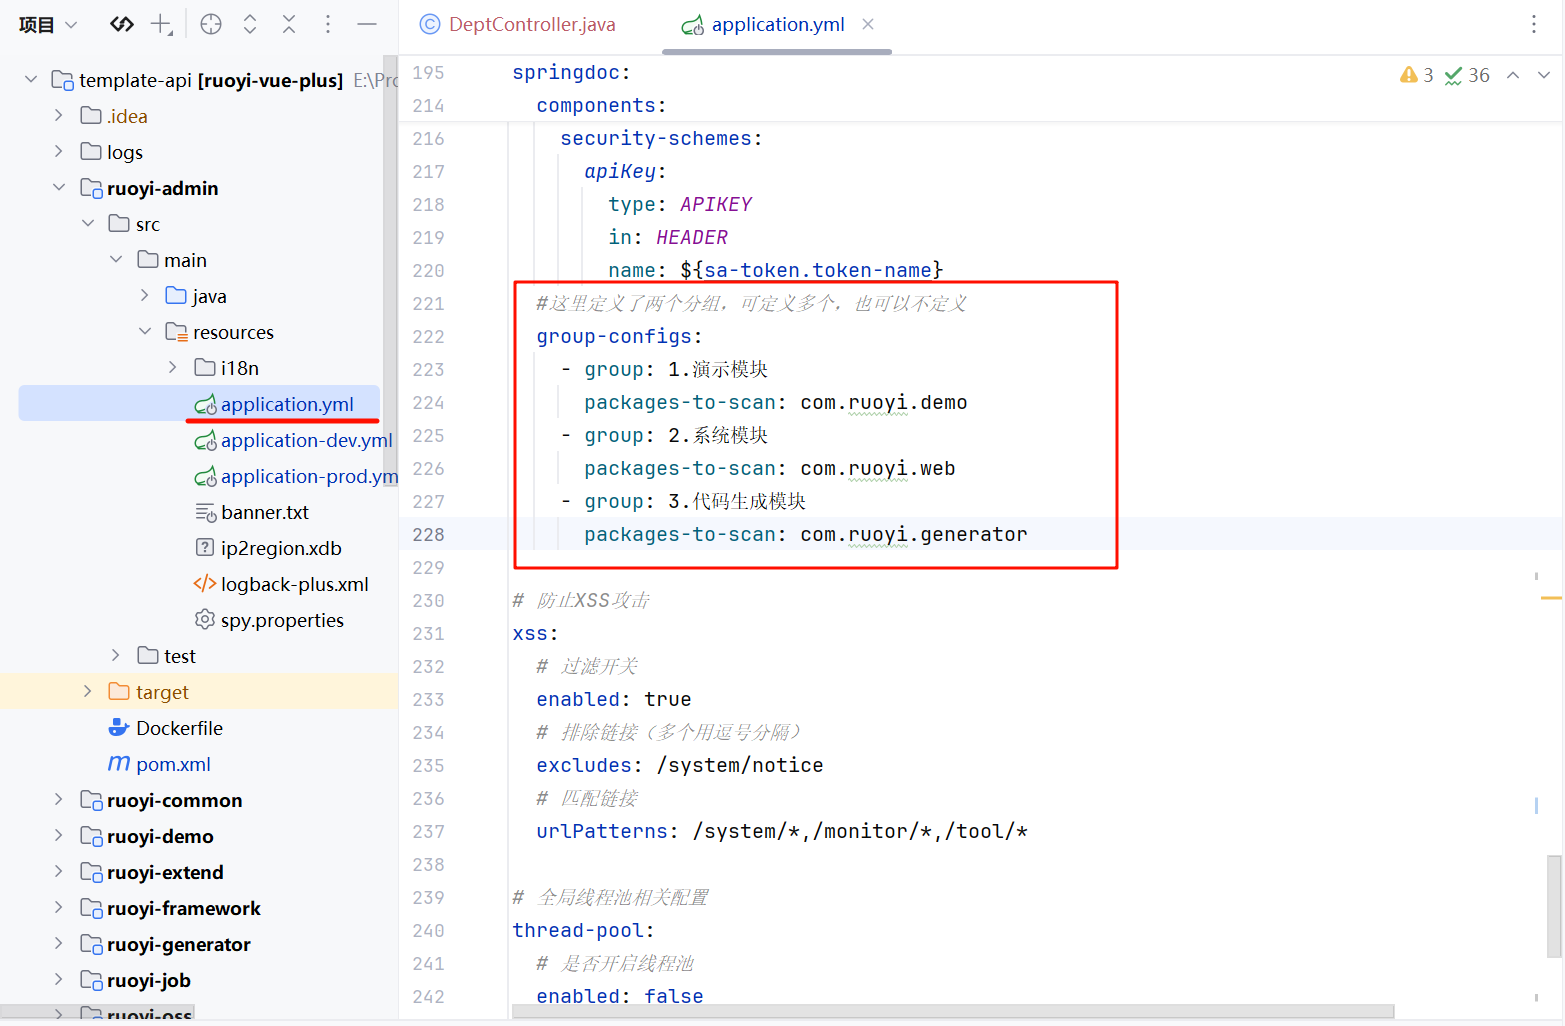The image size is (1565, 1026).
Task: Click the typo check count 36
Action: [x=1467, y=75]
